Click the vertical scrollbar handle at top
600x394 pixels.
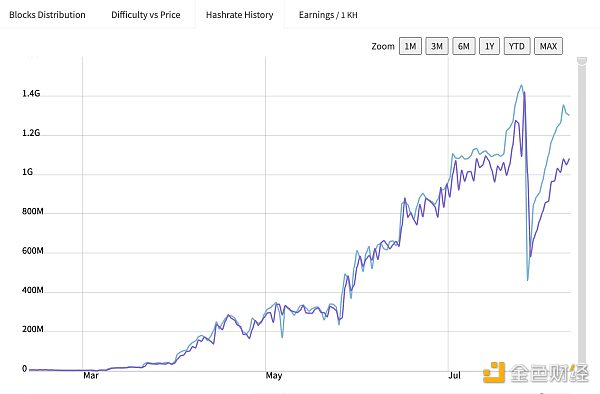point(582,61)
